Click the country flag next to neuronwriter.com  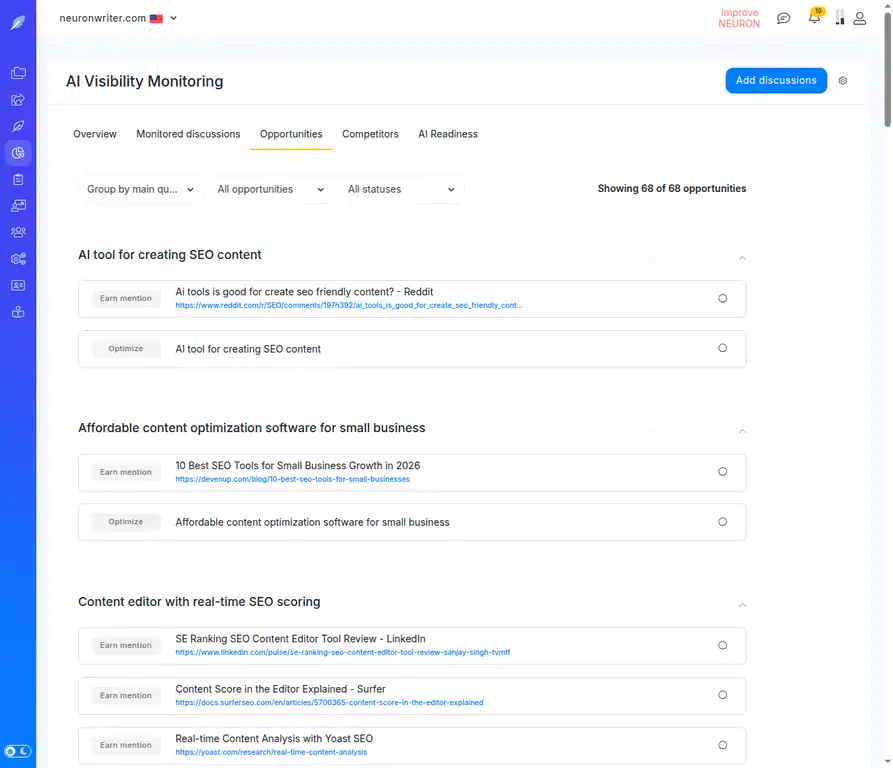[156, 19]
